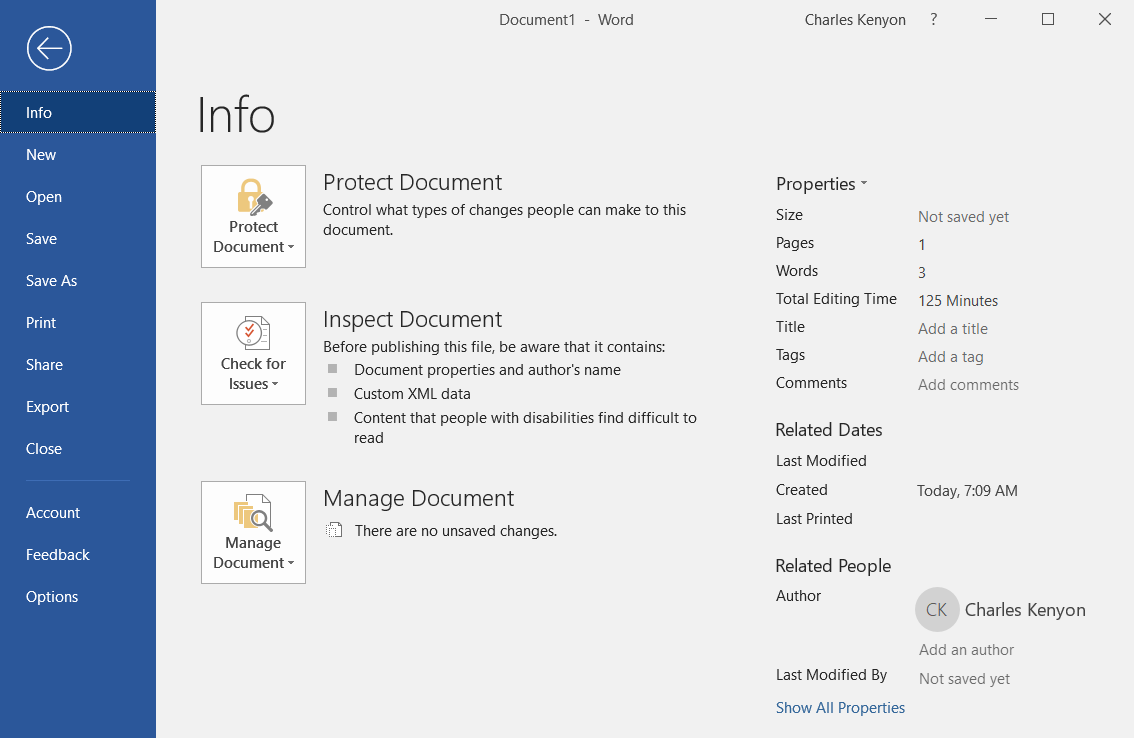The width and height of the screenshot is (1134, 738).
Task: Open the Protect Document lock dropdown
Action: click(253, 216)
